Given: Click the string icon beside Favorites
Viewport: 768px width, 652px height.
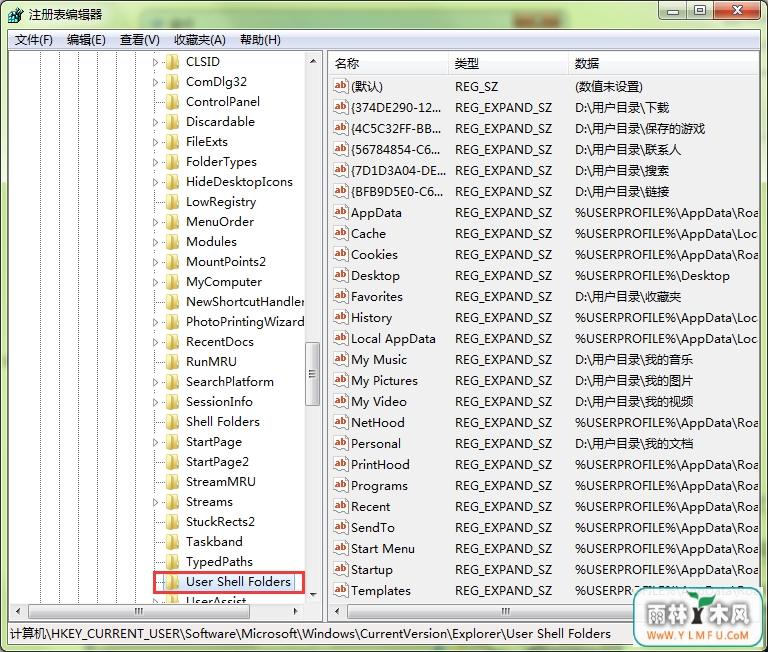Looking at the screenshot, I should click(x=340, y=296).
